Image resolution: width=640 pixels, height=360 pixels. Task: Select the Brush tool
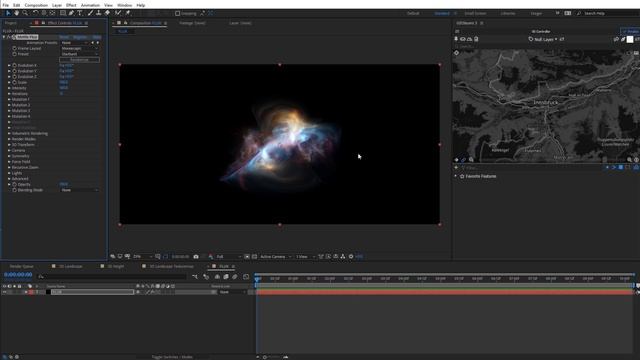(90, 13)
